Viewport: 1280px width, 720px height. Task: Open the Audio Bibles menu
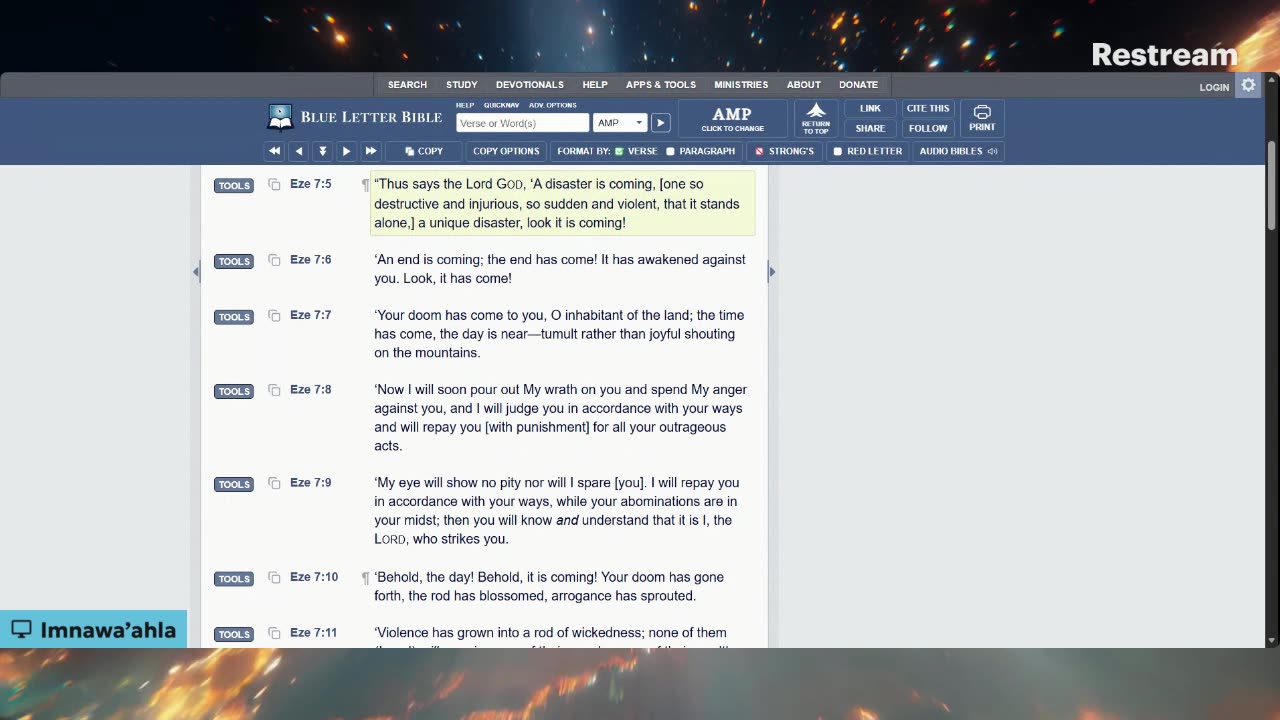point(958,151)
